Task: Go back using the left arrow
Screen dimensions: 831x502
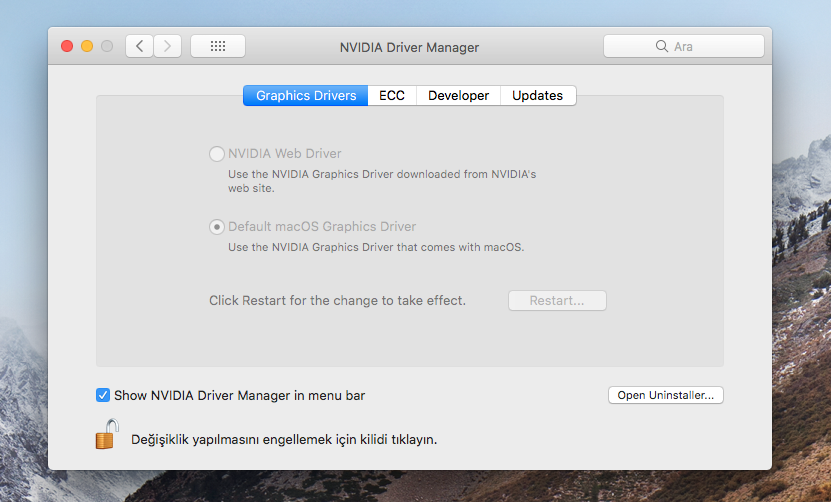Action: click(139, 46)
